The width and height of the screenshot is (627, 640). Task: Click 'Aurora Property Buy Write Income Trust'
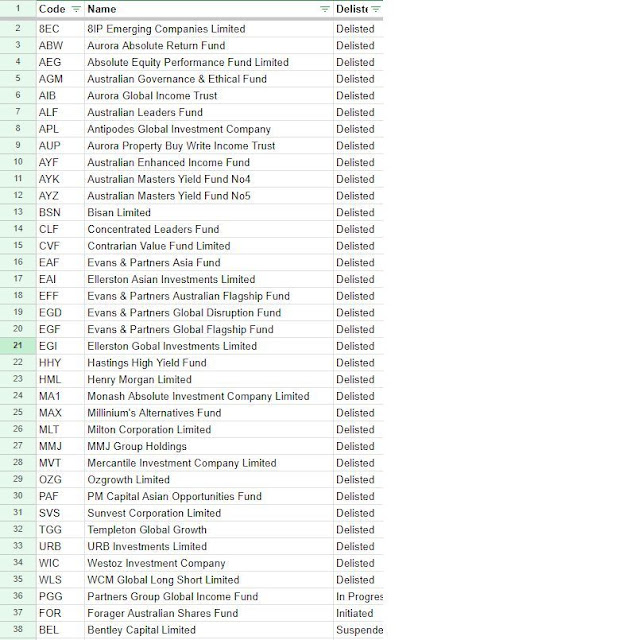[209, 146]
